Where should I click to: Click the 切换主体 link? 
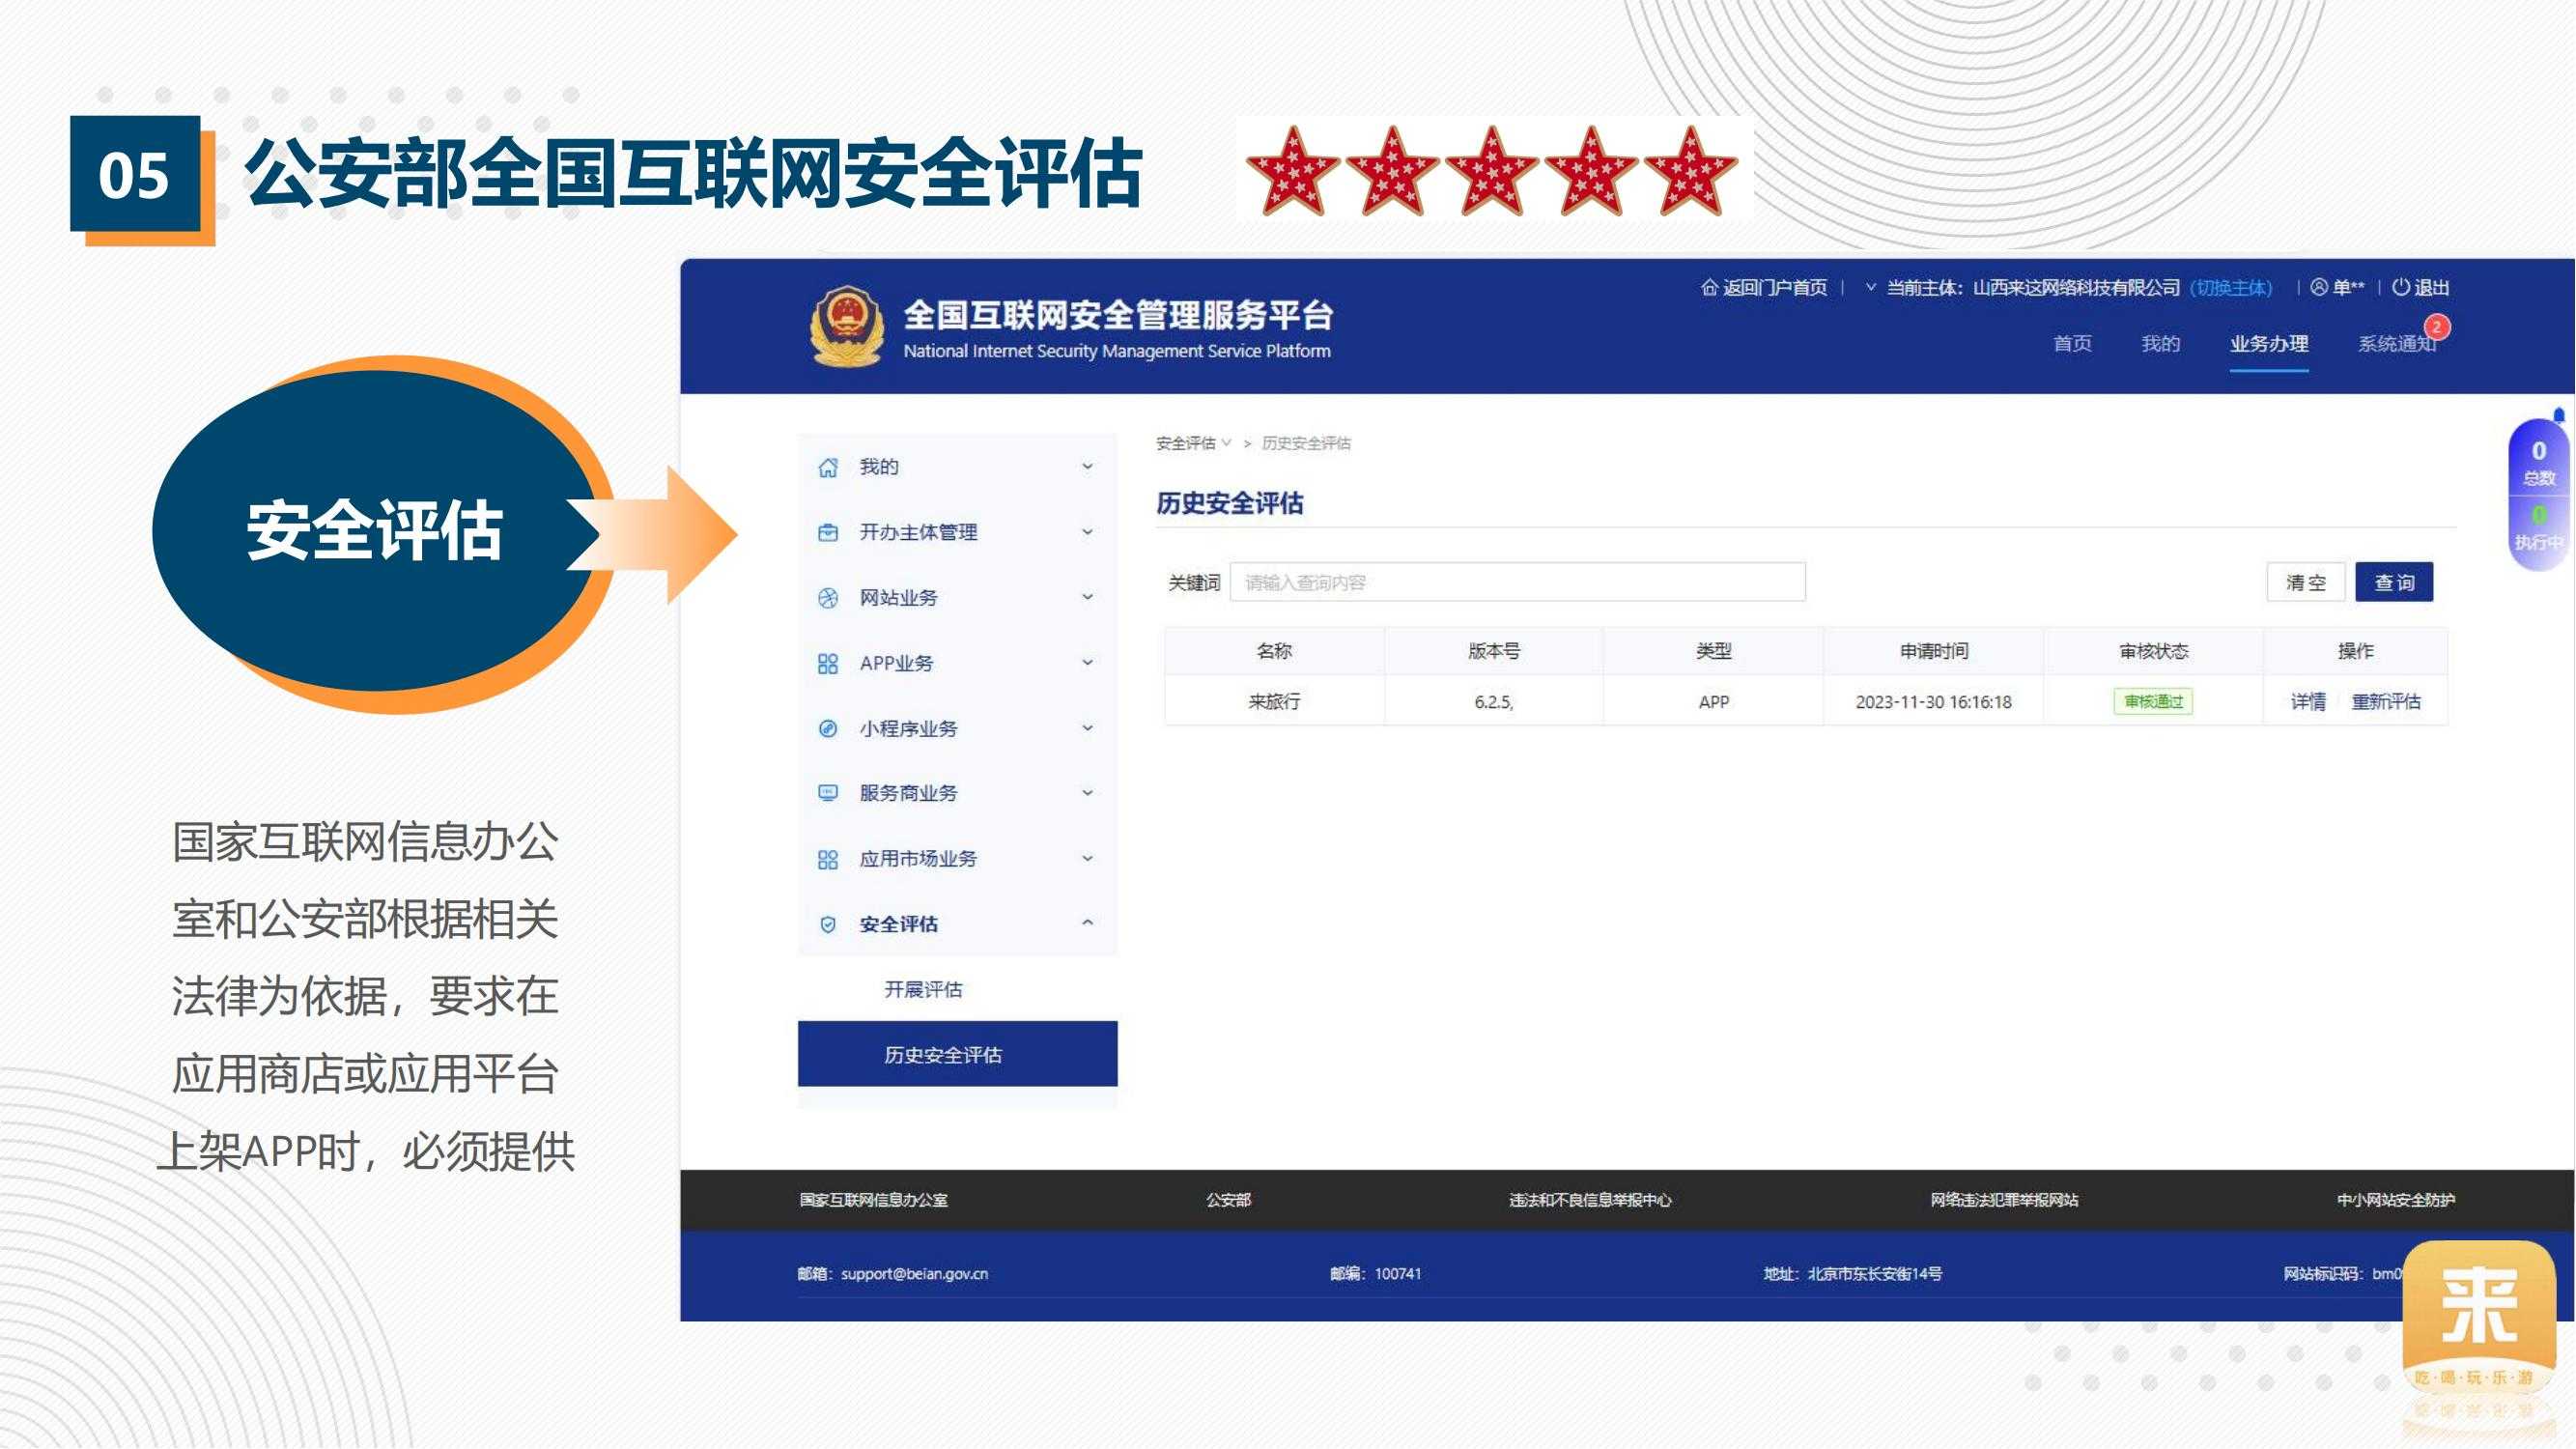(2231, 288)
